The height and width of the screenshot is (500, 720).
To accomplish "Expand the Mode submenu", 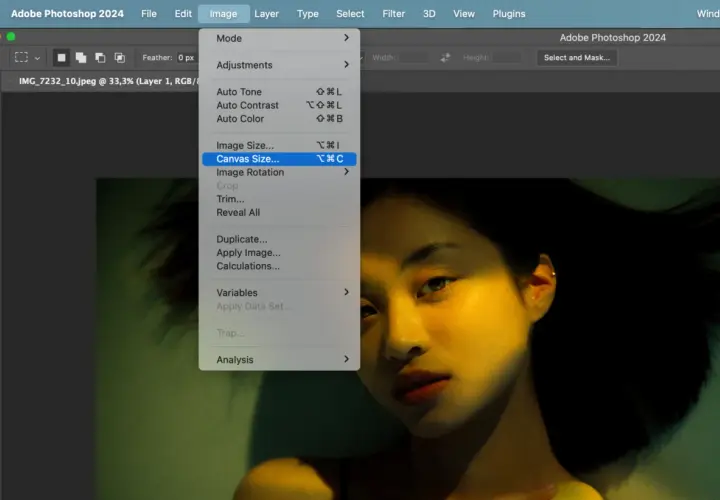I will [x=279, y=38].
